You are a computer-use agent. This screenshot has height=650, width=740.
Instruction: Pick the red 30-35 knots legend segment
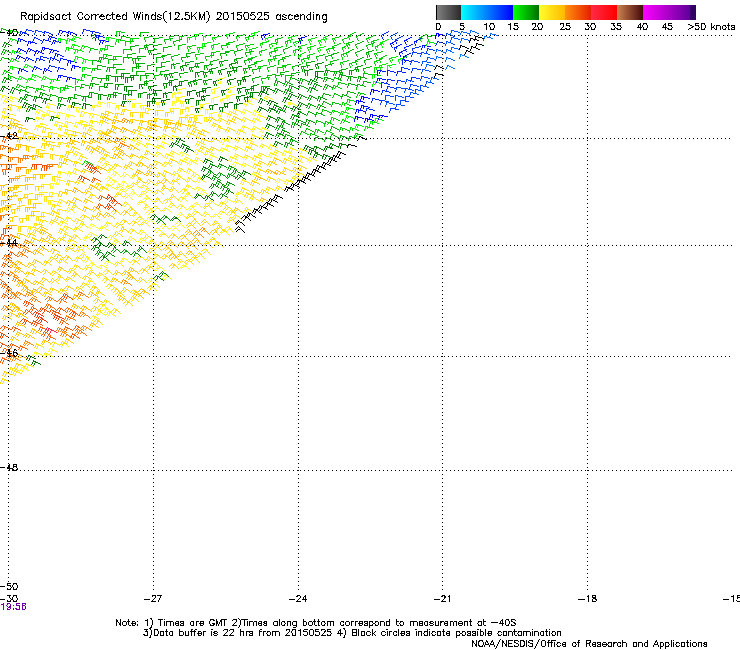pyautogui.click(x=604, y=12)
